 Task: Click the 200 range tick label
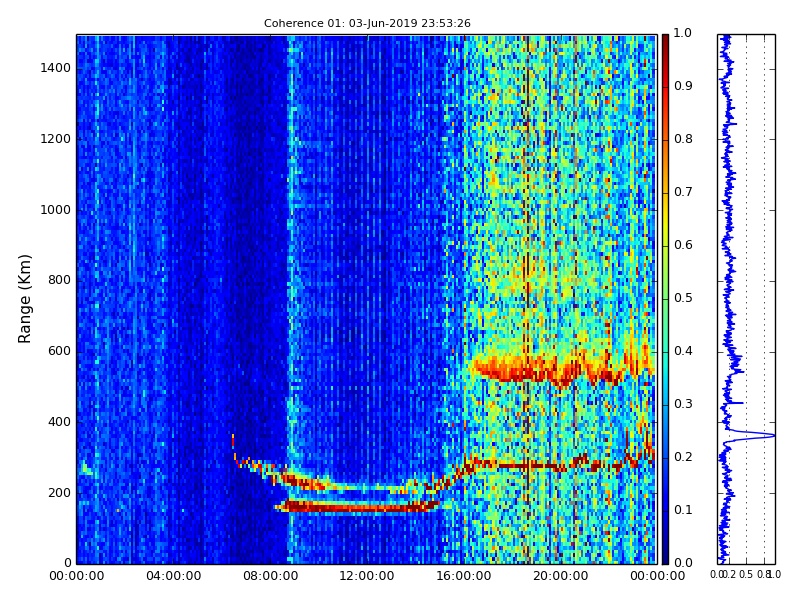59,493
